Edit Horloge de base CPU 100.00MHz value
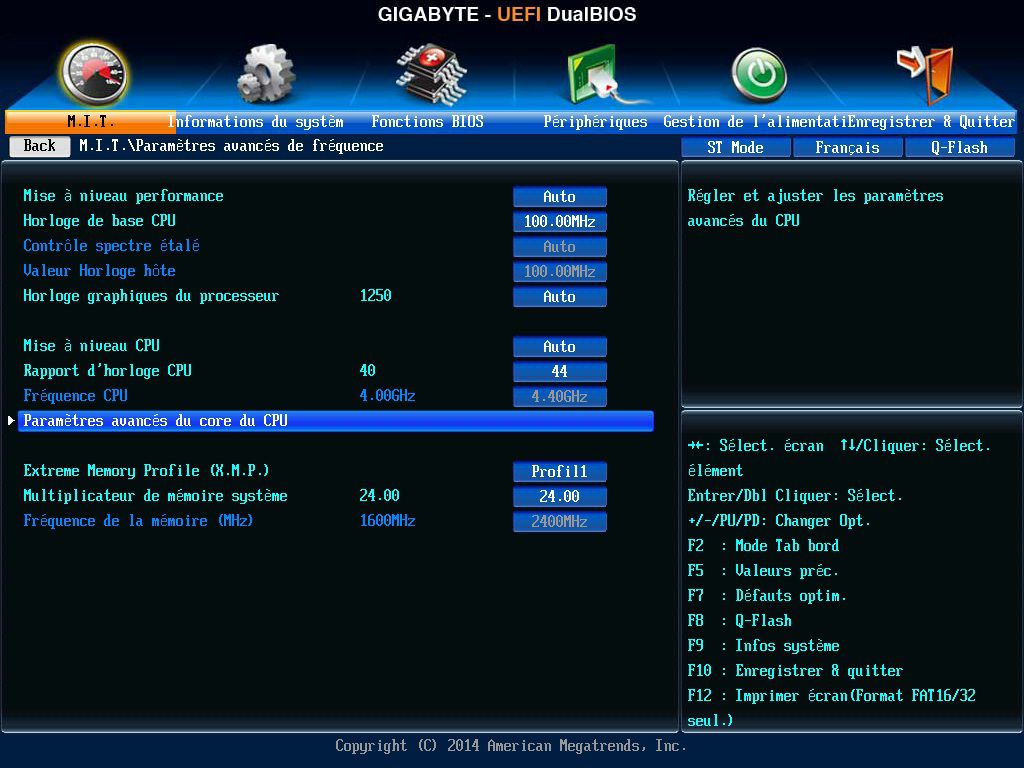1024x768 pixels. coord(560,221)
